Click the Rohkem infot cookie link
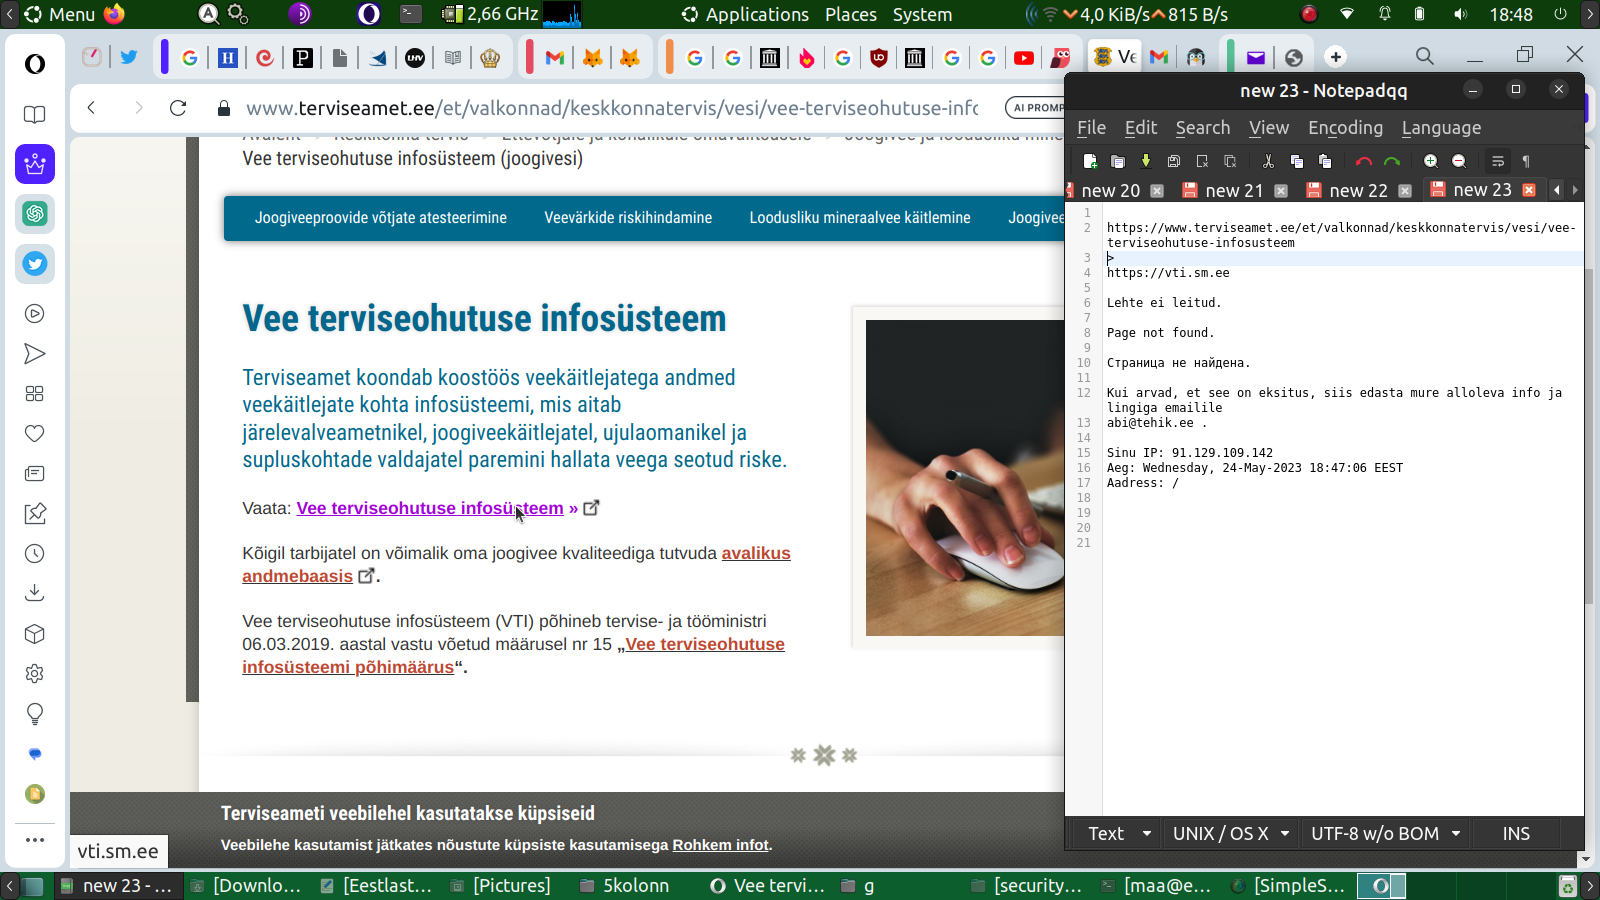The image size is (1600, 900). [720, 845]
